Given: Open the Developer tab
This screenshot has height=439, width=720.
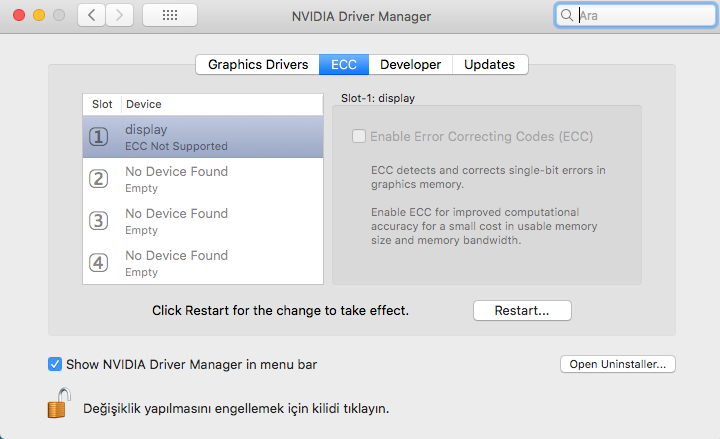Looking at the screenshot, I should click(410, 64).
